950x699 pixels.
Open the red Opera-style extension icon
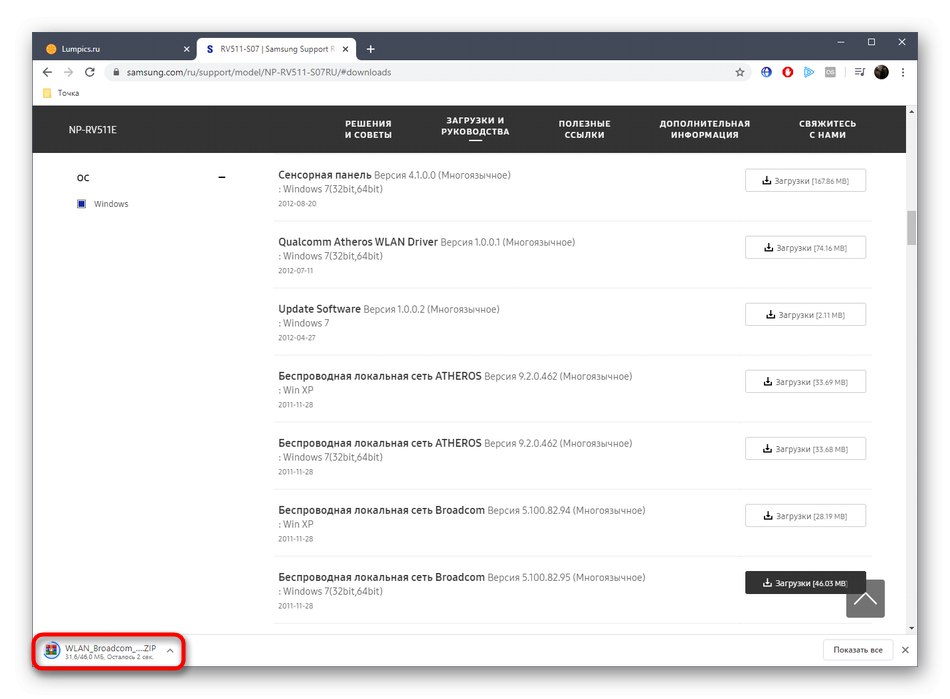pos(788,72)
